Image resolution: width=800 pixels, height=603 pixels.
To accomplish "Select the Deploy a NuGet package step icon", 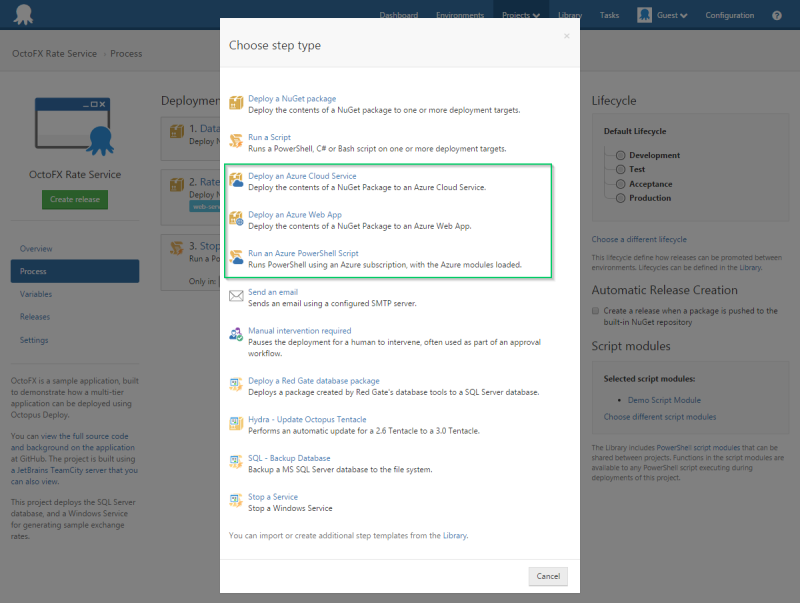I will click(236, 100).
